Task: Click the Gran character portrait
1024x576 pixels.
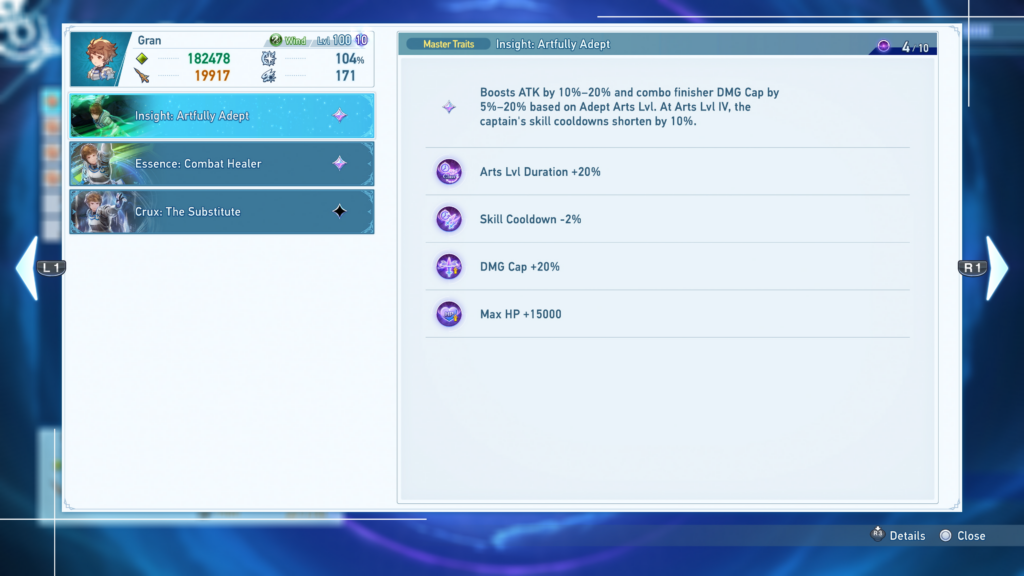Action: point(101,59)
